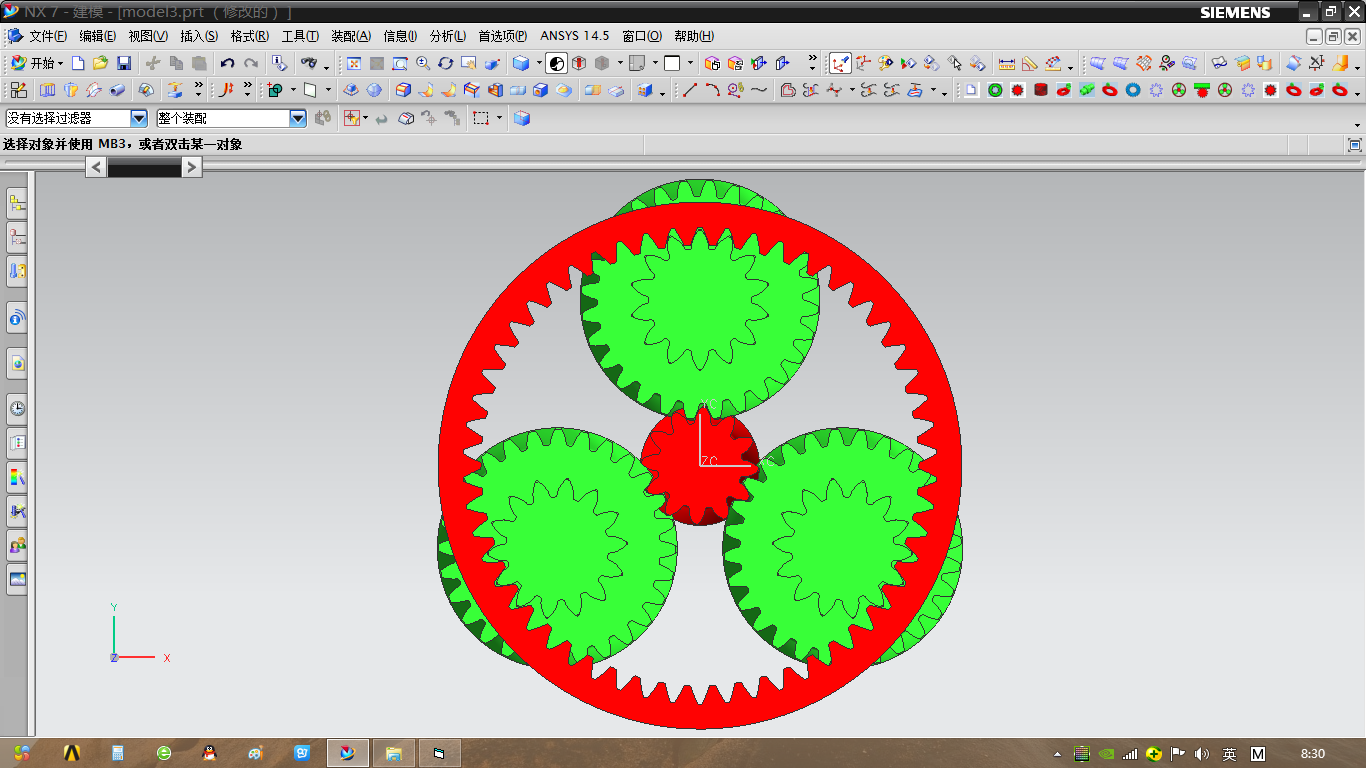The width and height of the screenshot is (1366, 768).
Task: Click the Fit view icon
Action: [353, 63]
